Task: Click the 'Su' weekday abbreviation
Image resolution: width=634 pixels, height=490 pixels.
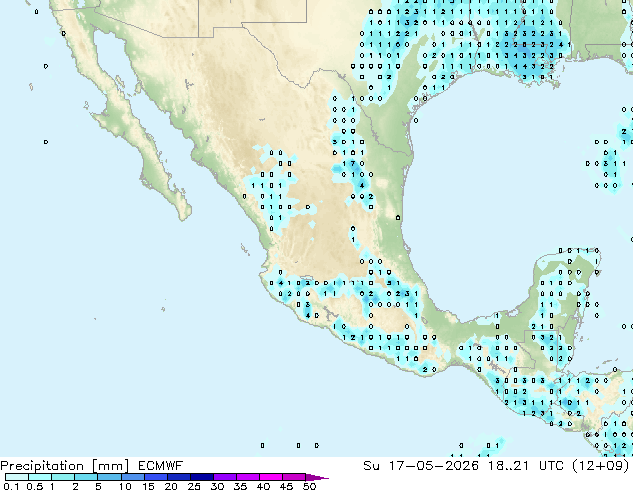Action: coord(371,466)
